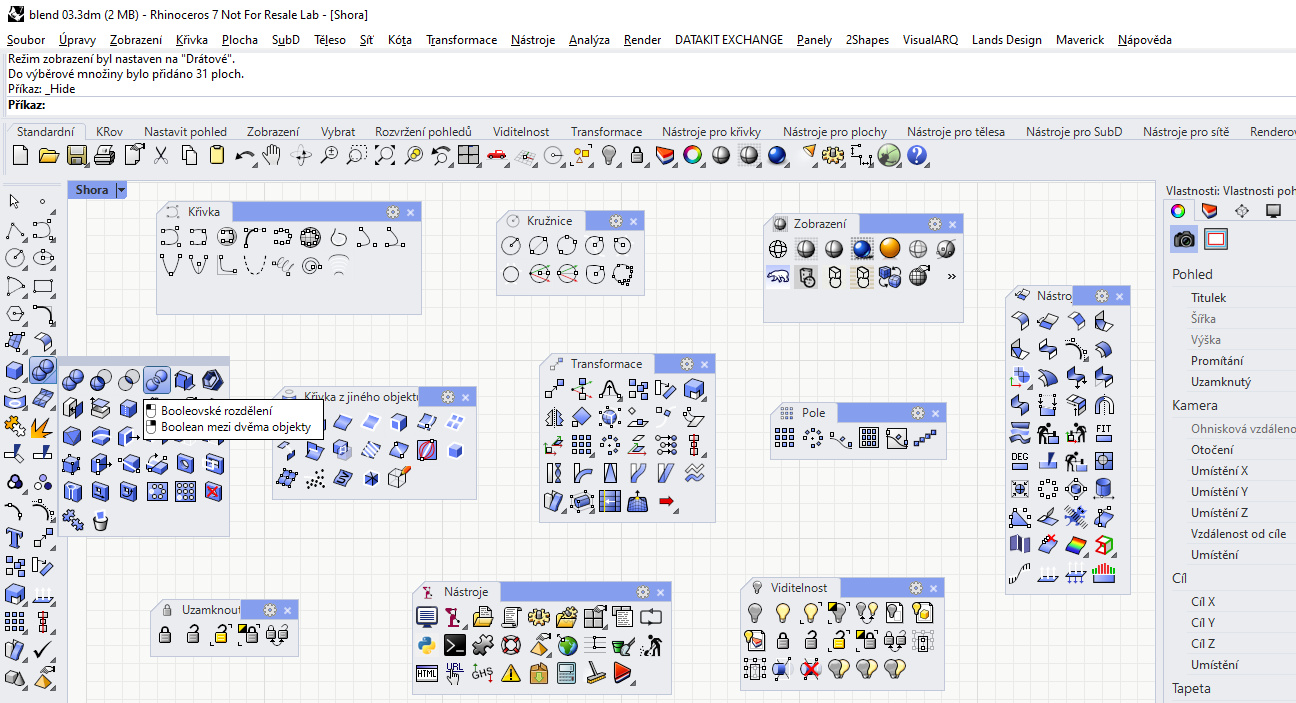This screenshot has width=1296, height=703.
Task: Open the Křivka panel gear options
Action: click(392, 211)
